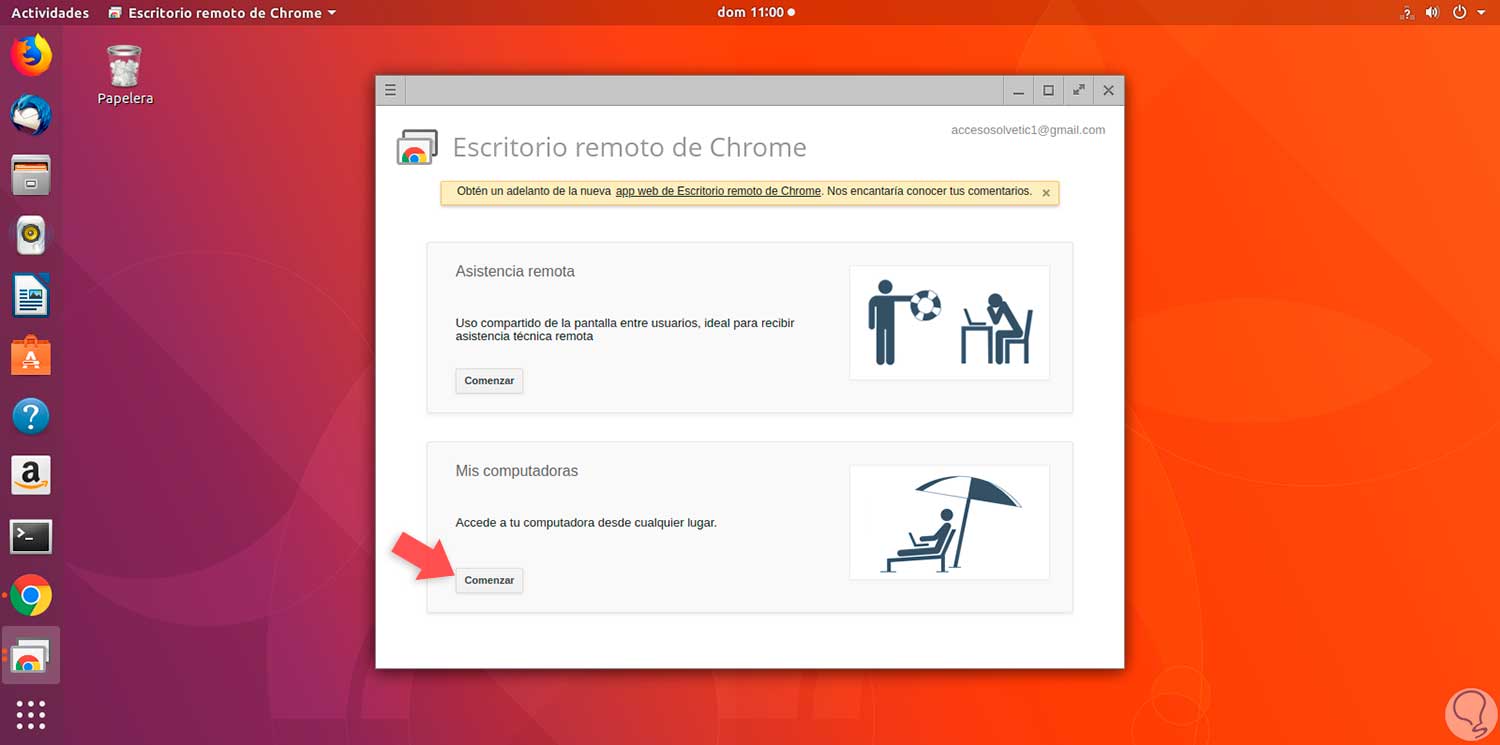Click the Mis computadoras heading

[516, 471]
